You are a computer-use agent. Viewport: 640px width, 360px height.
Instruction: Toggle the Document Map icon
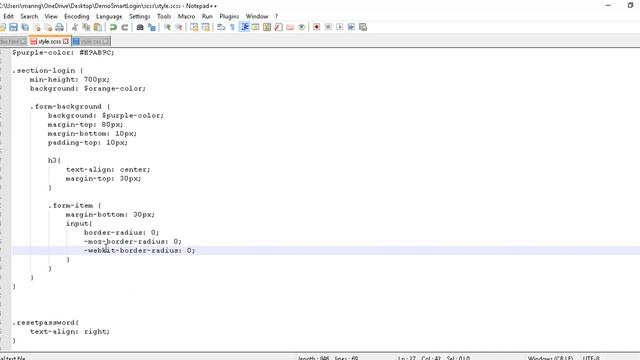click(x=267, y=27)
